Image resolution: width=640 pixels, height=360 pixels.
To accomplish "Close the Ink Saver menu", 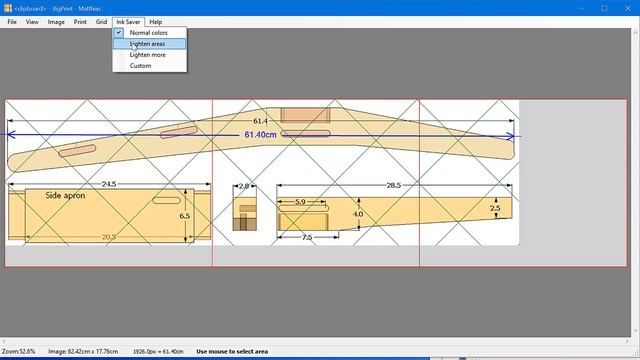I will click(128, 22).
